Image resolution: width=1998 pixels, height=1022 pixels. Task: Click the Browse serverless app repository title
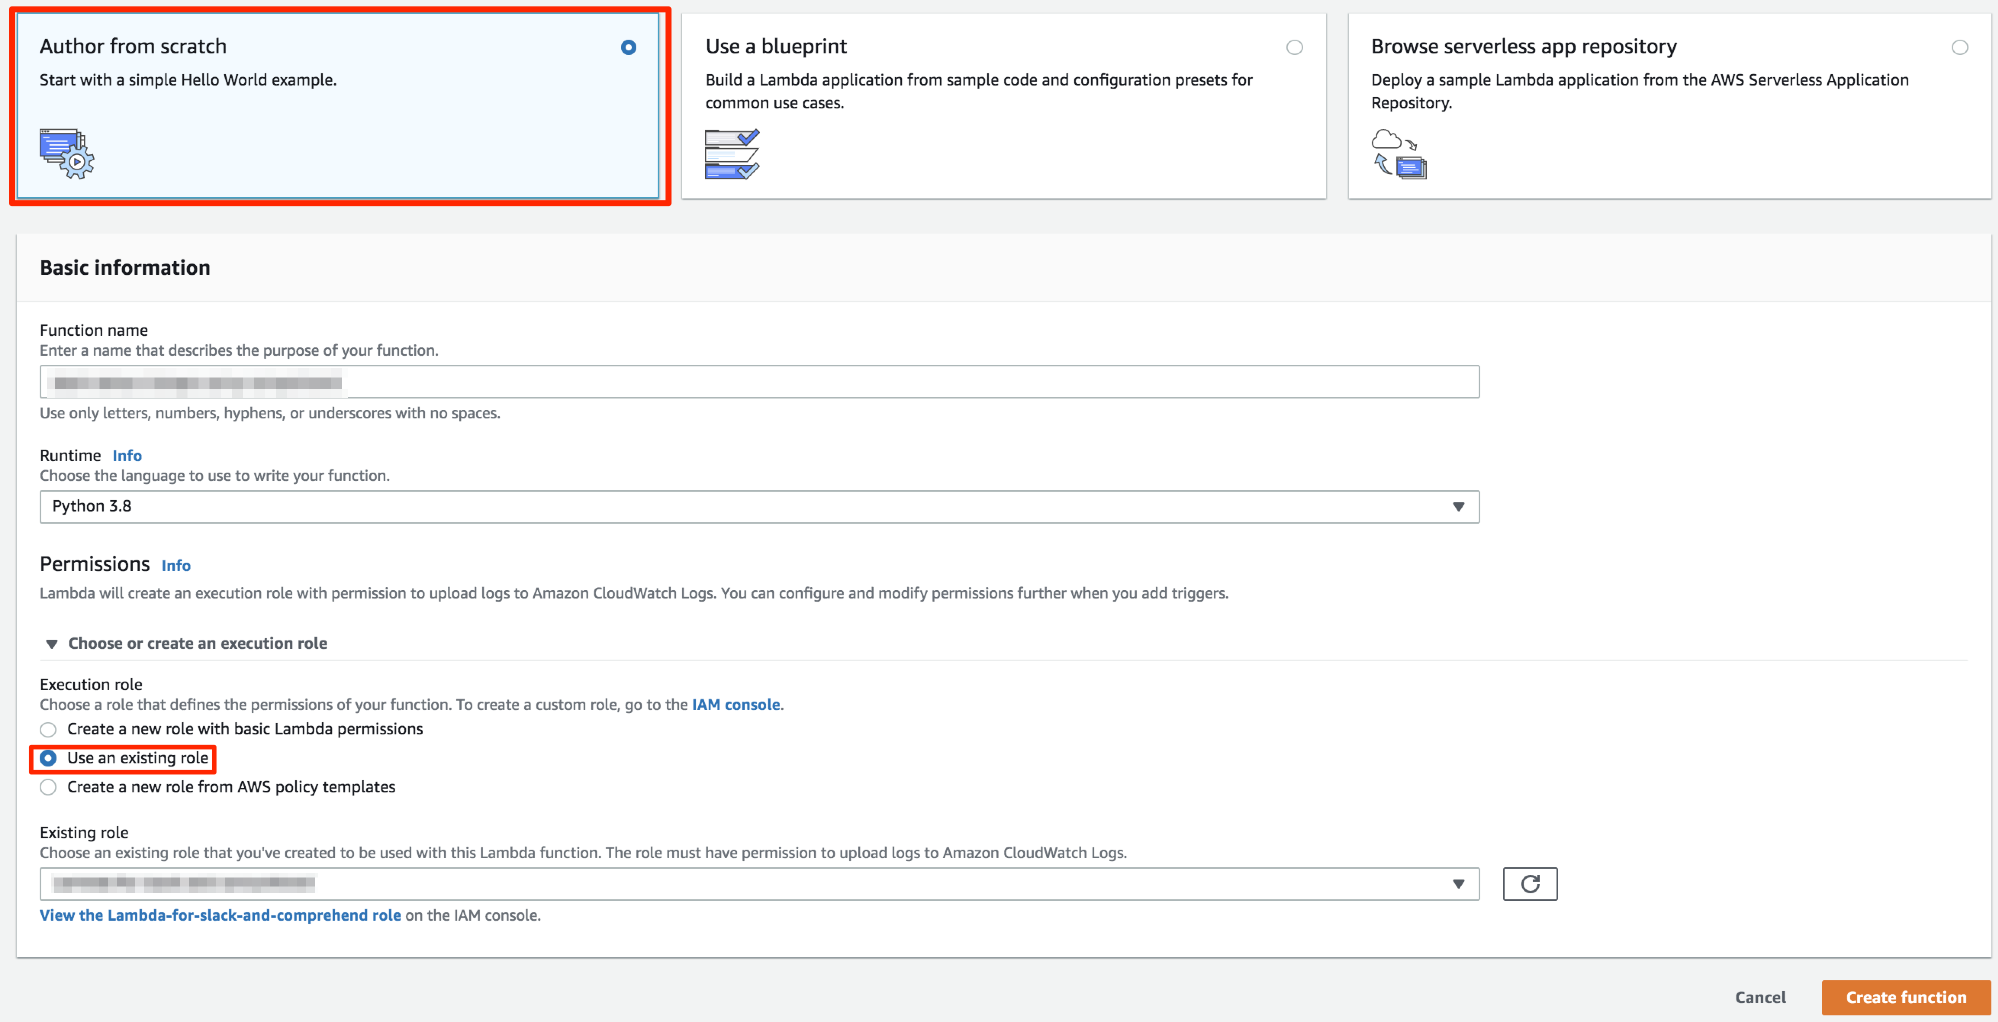point(1524,46)
